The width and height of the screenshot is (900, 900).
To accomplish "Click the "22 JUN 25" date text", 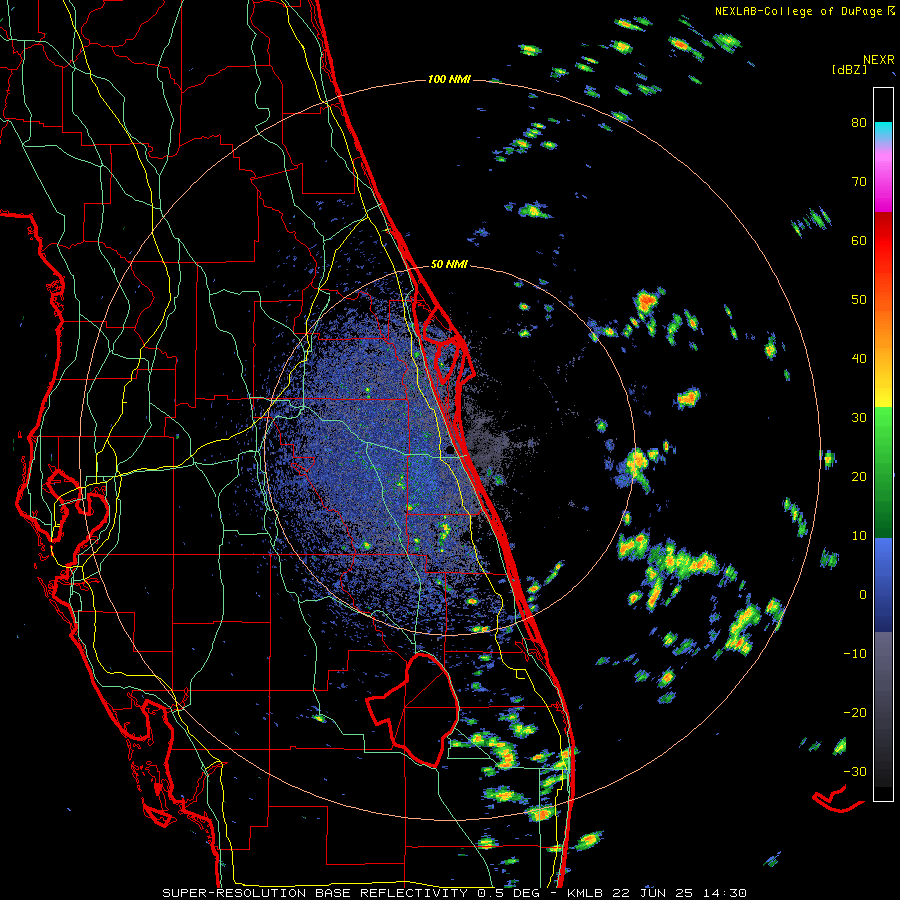I will coord(653,893).
